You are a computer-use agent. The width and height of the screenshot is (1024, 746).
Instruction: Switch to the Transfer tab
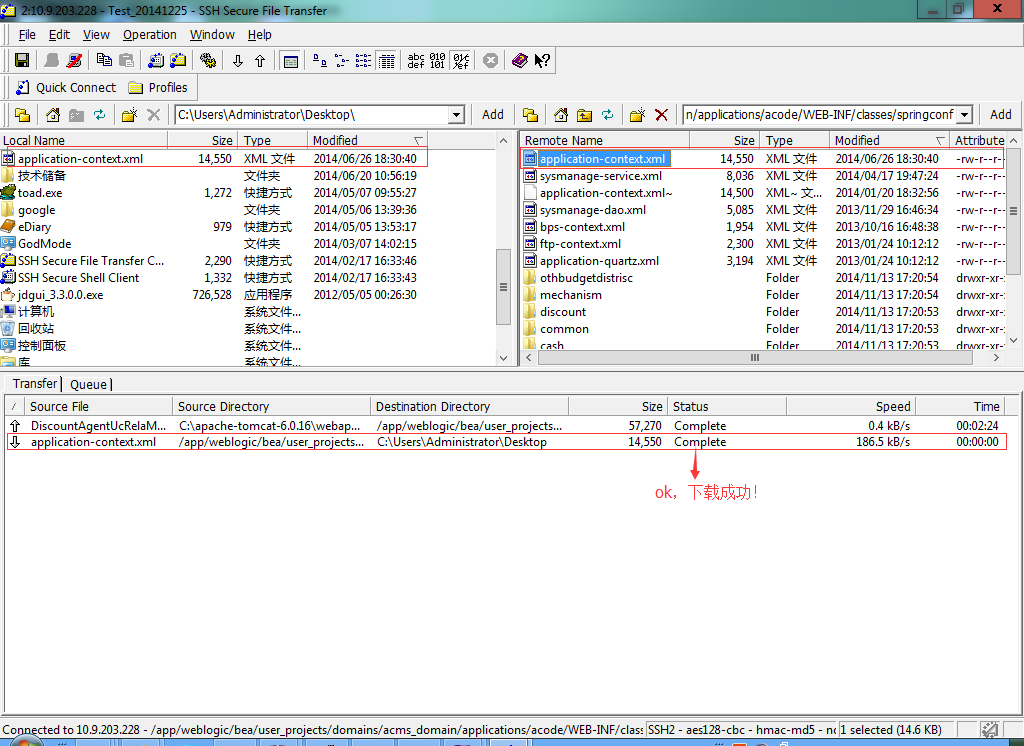(x=35, y=383)
